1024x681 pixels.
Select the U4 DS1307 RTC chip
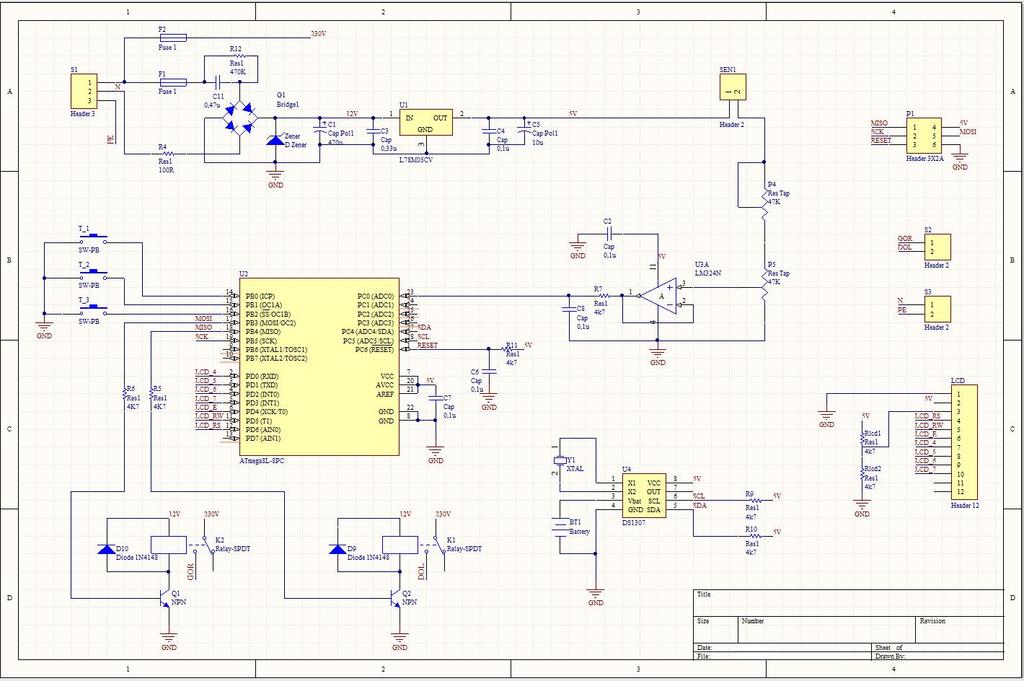point(643,496)
